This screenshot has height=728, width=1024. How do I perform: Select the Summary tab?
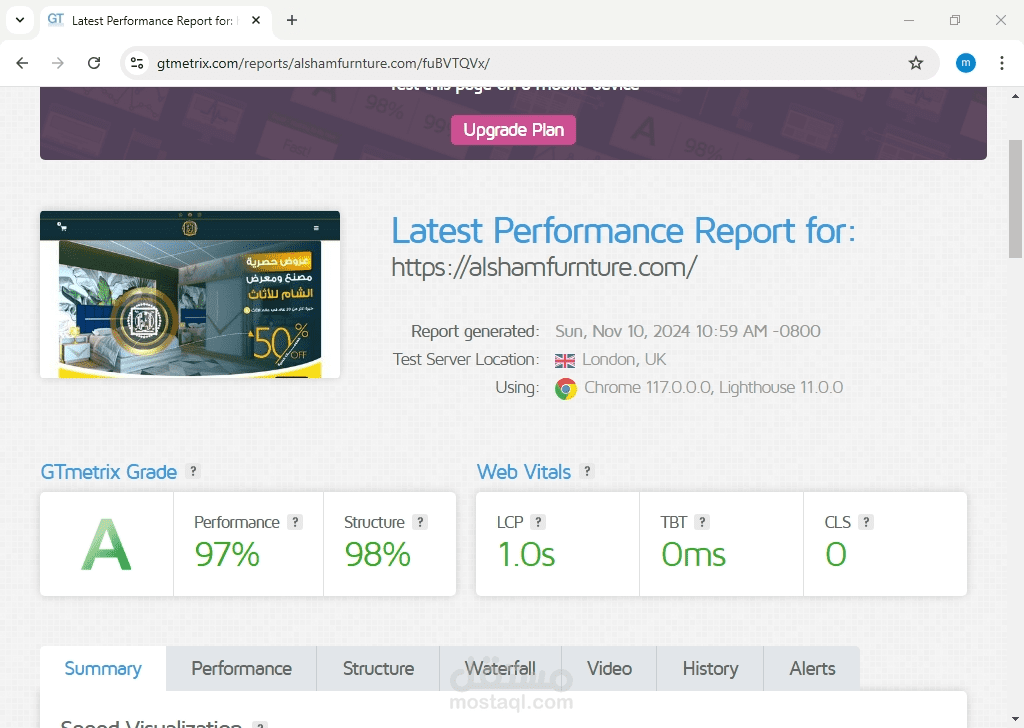point(103,669)
